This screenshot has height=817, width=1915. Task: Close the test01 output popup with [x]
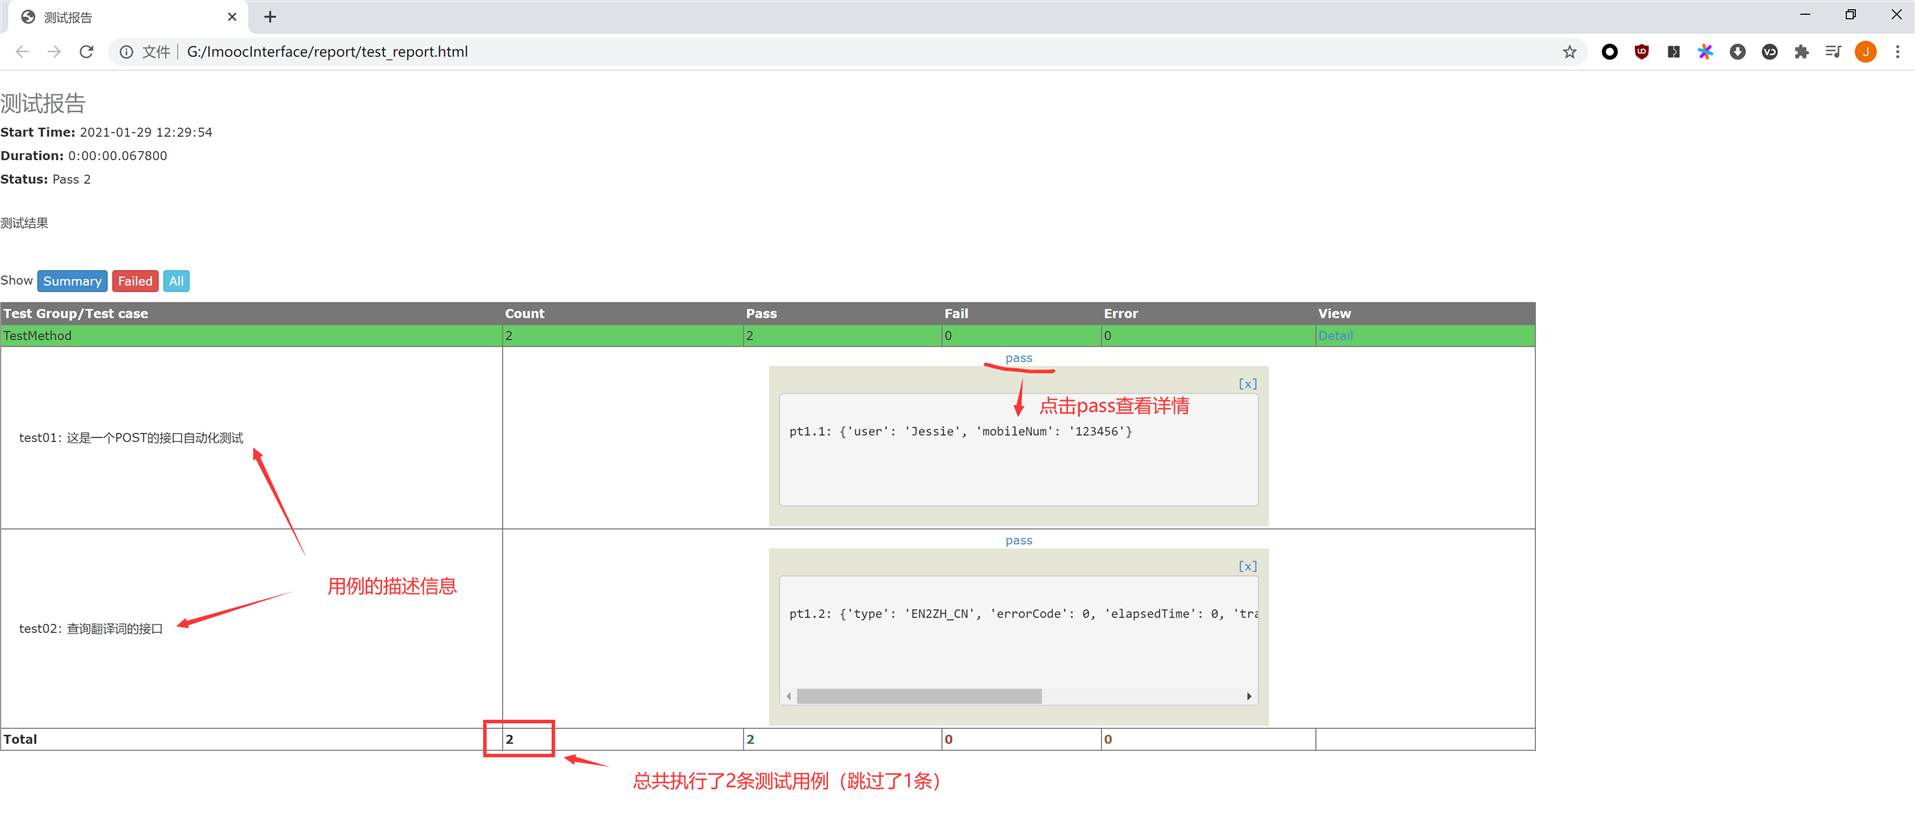tap(1247, 384)
